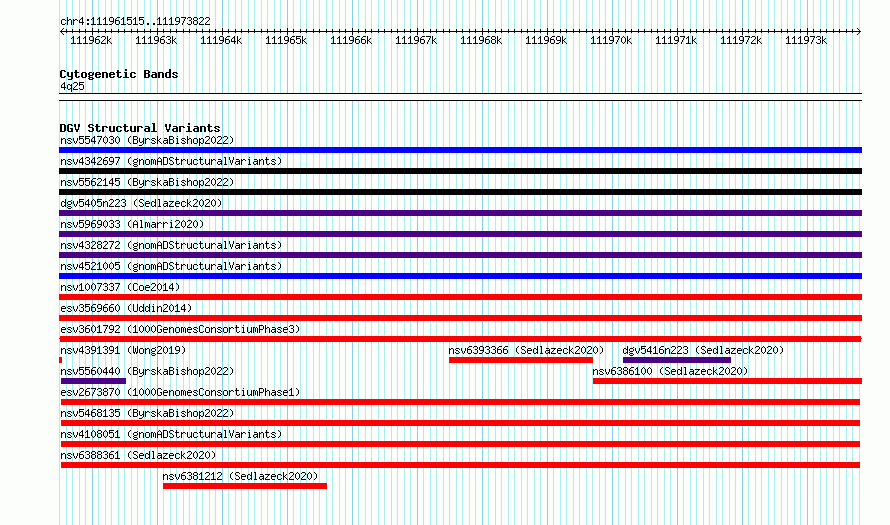Click the red bar under esv2673870

460,402
